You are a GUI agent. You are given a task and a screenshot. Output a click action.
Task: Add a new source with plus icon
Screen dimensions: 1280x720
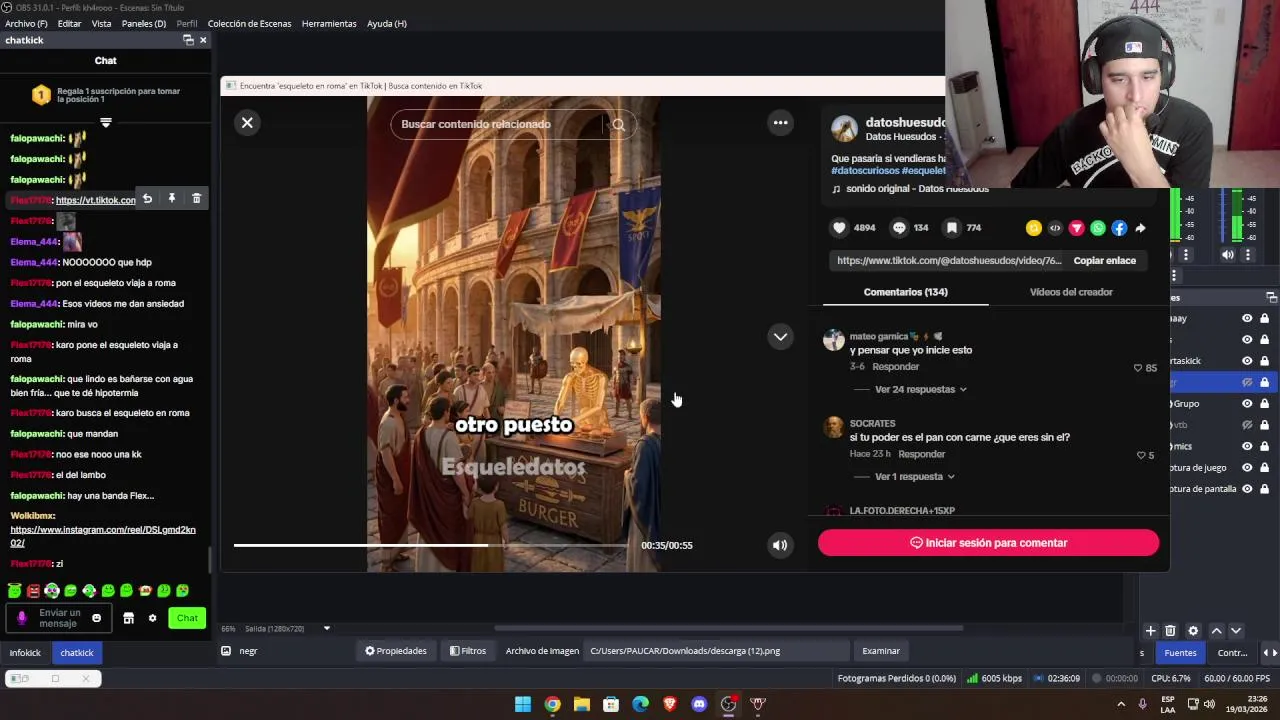click(1150, 631)
